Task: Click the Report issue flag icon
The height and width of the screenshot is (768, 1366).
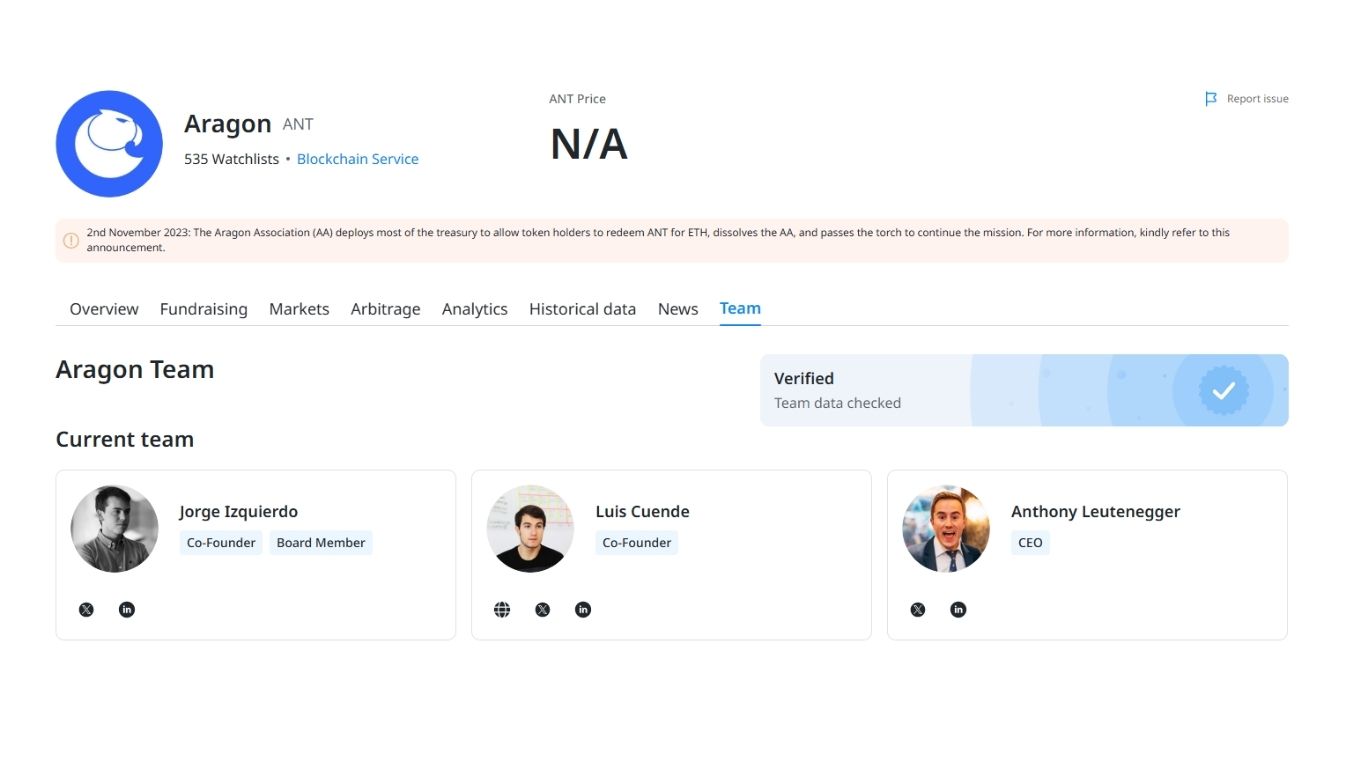Action: [1211, 98]
